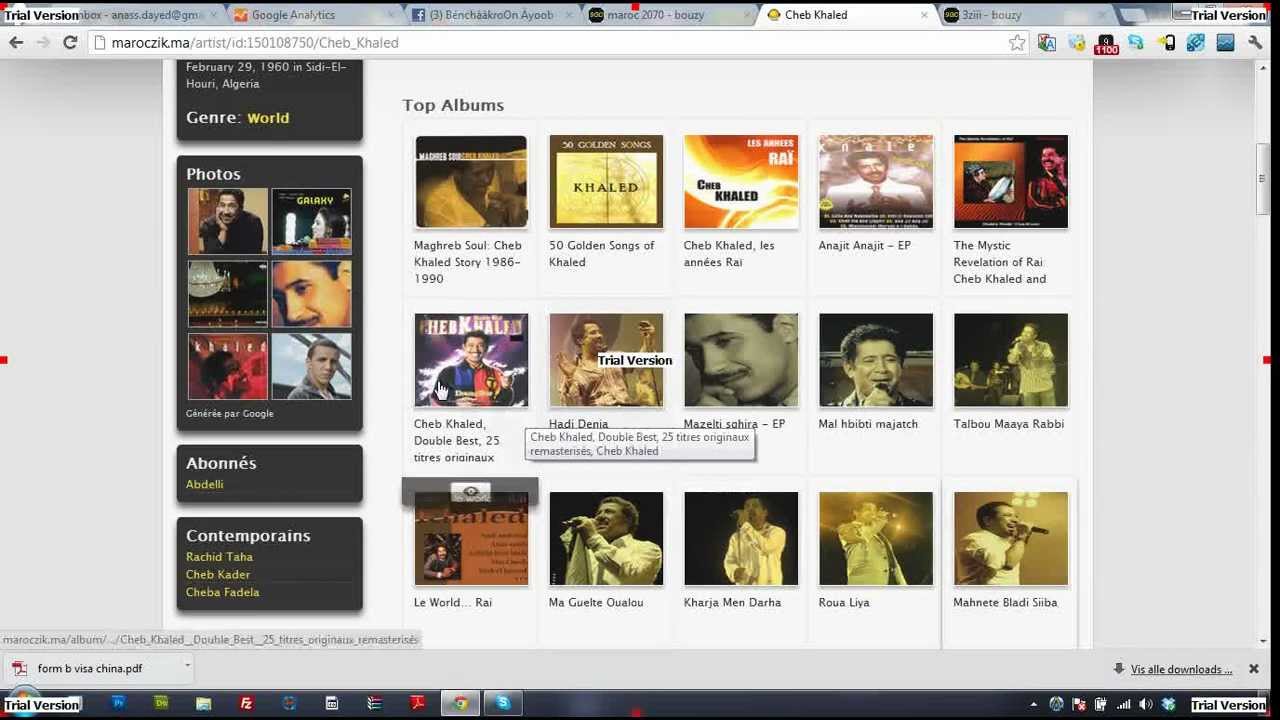This screenshot has width=1280, height=720.
Task: Open the Skype extension in Chrome toolbar
Action: click(1136, 42)
